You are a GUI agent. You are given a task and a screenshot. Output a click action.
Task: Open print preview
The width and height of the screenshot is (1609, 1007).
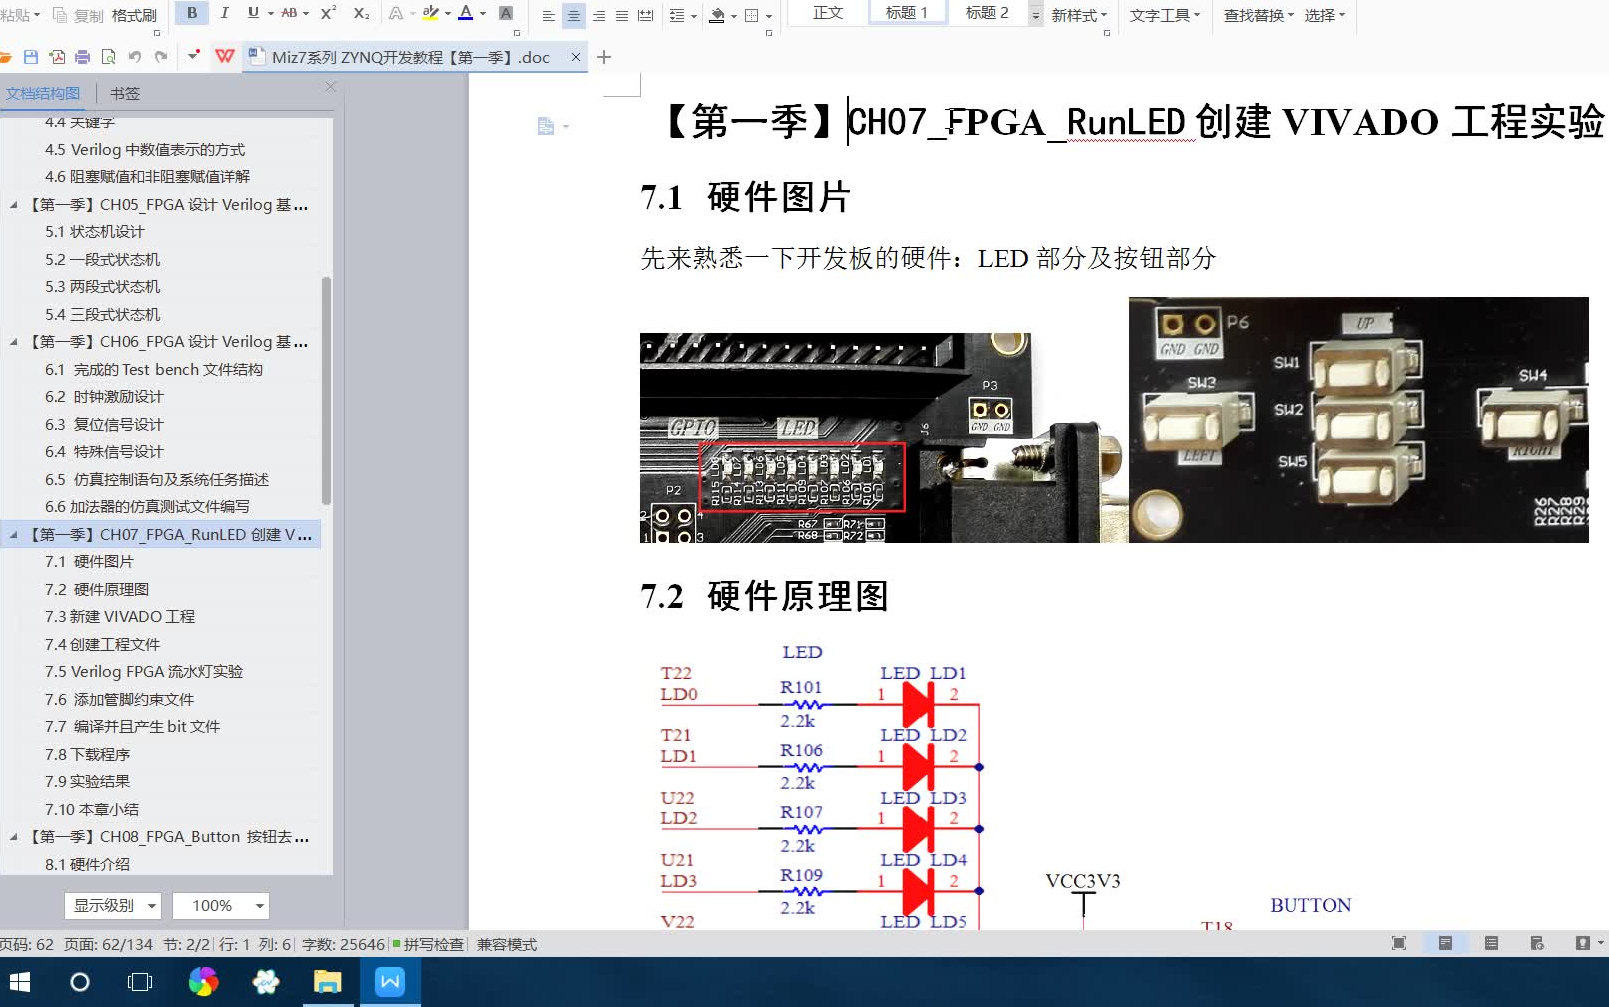(x=109, y=57)
